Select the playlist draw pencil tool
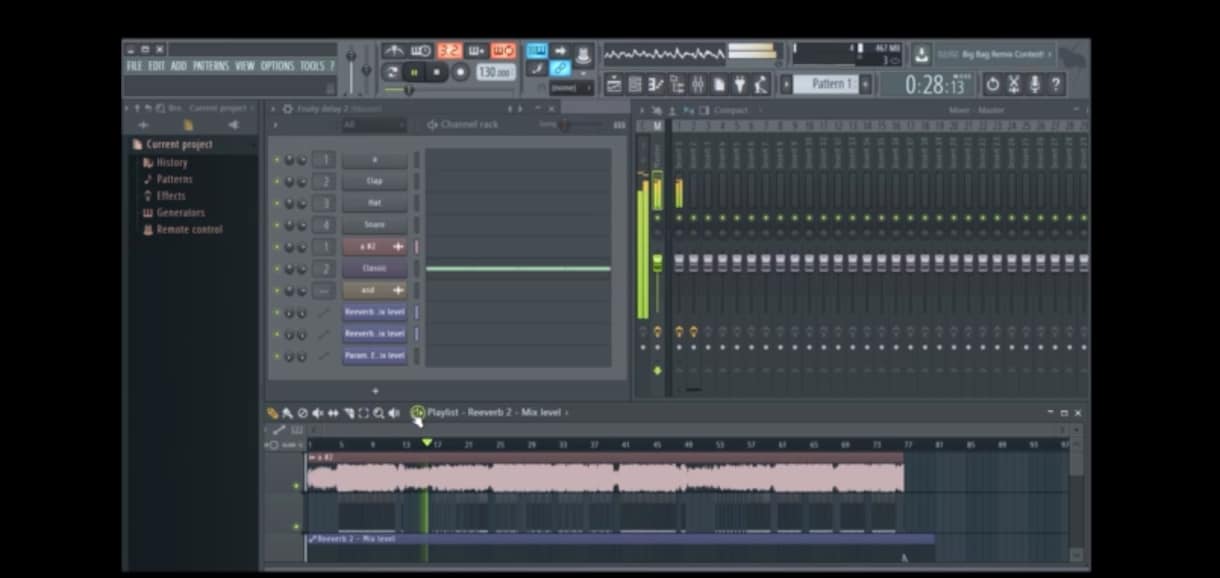 pos(273,413)
